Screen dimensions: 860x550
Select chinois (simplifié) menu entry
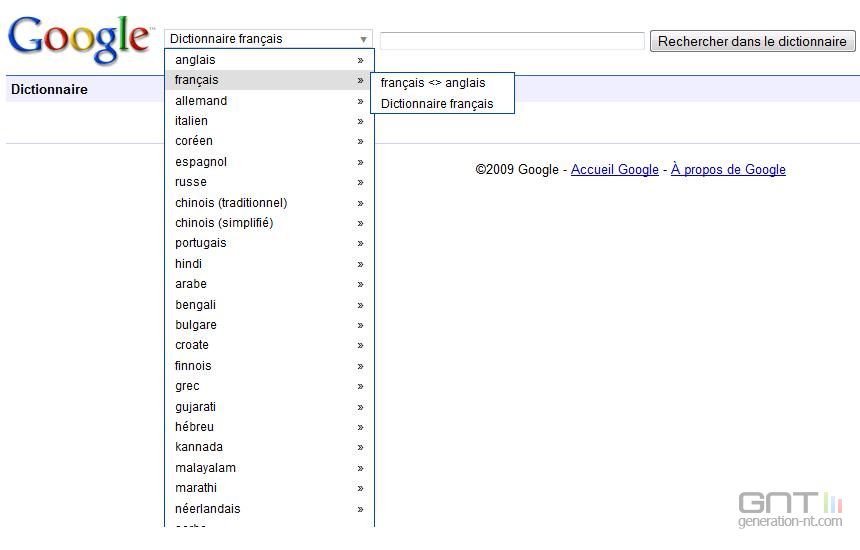point(224,223)
